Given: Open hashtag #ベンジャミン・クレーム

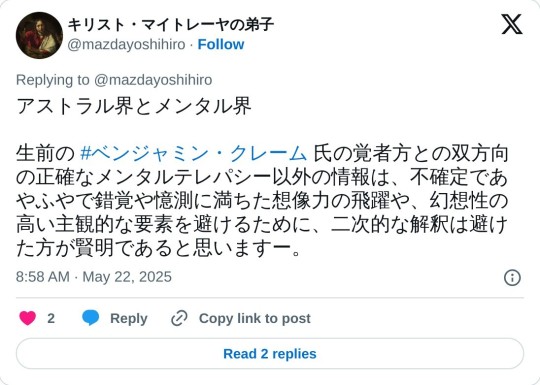Looking at the screenshot, I should (x=193, y=154).
